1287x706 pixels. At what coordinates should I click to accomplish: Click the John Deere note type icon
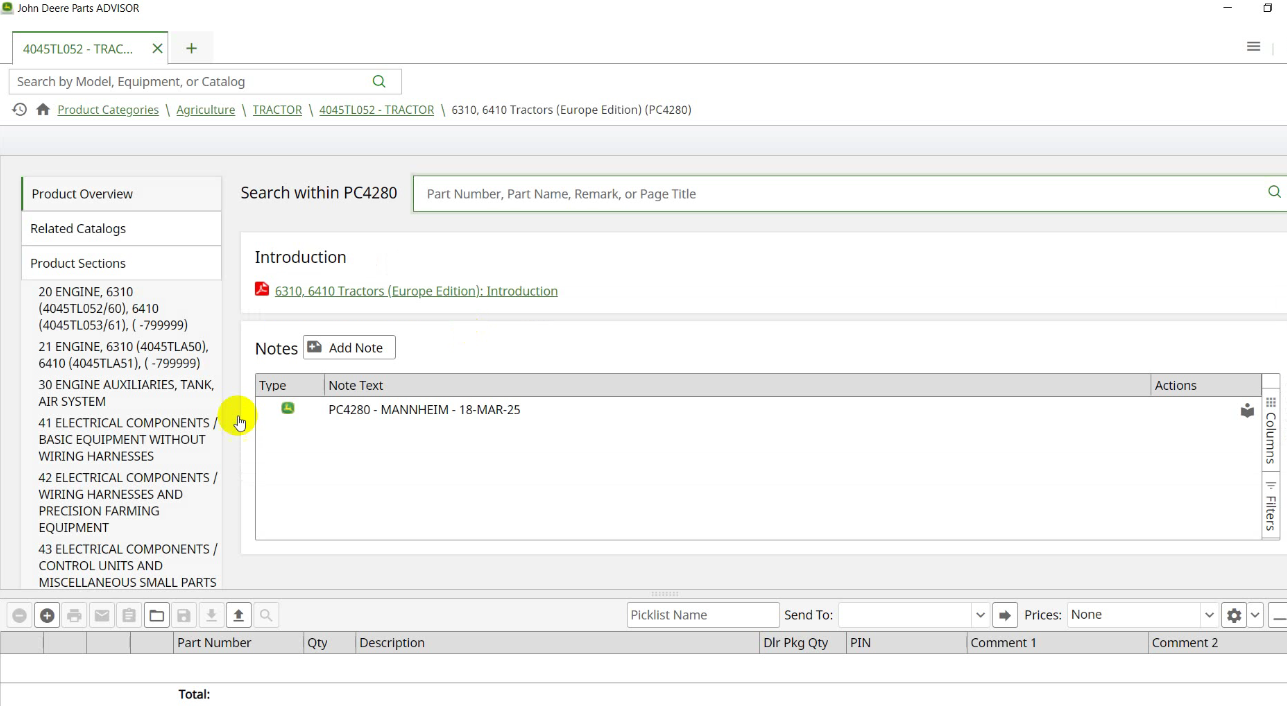pyautogui.click(x=288, y=408)
